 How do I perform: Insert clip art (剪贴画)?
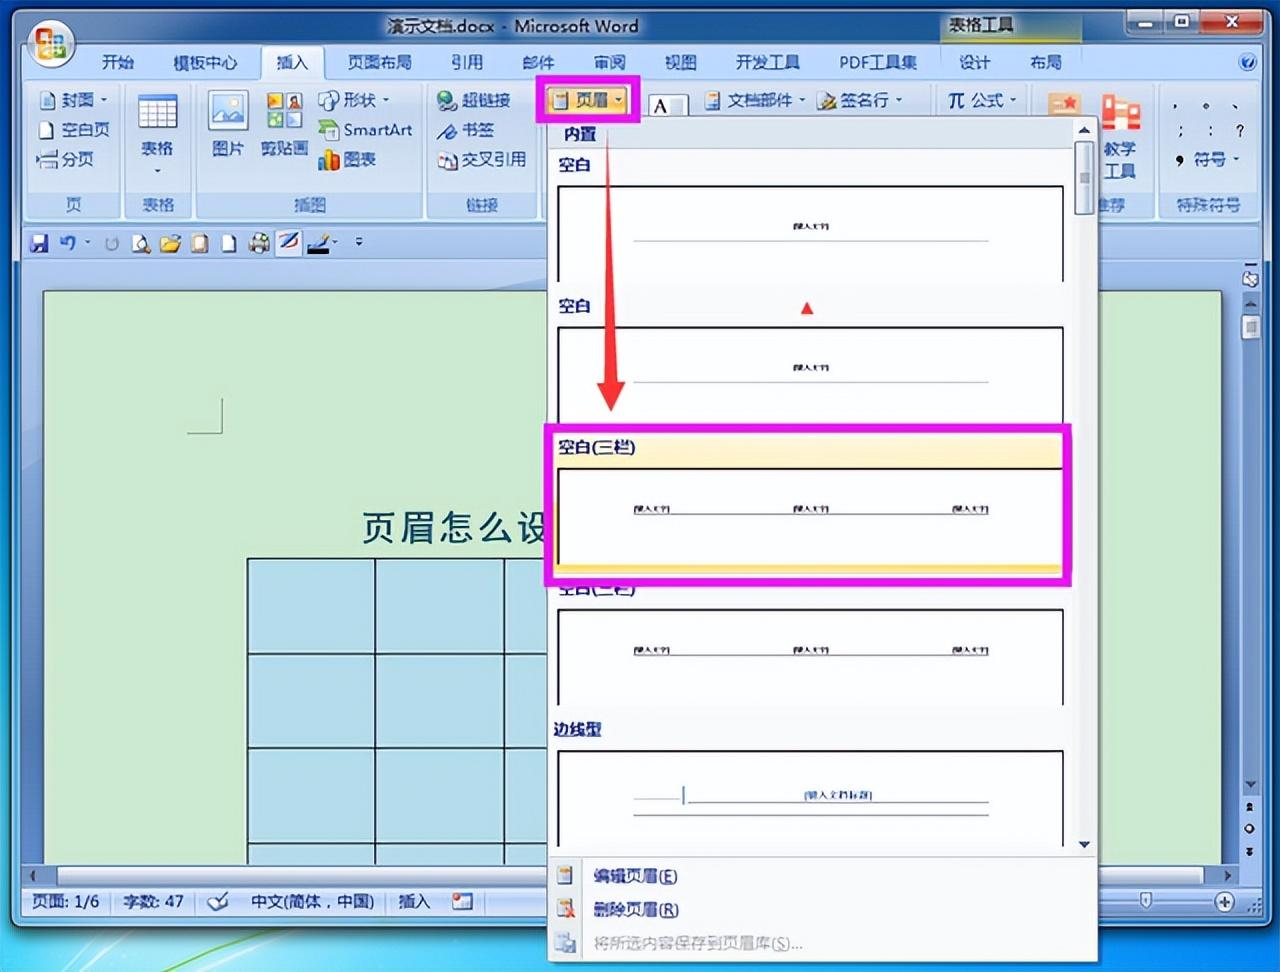284,124
